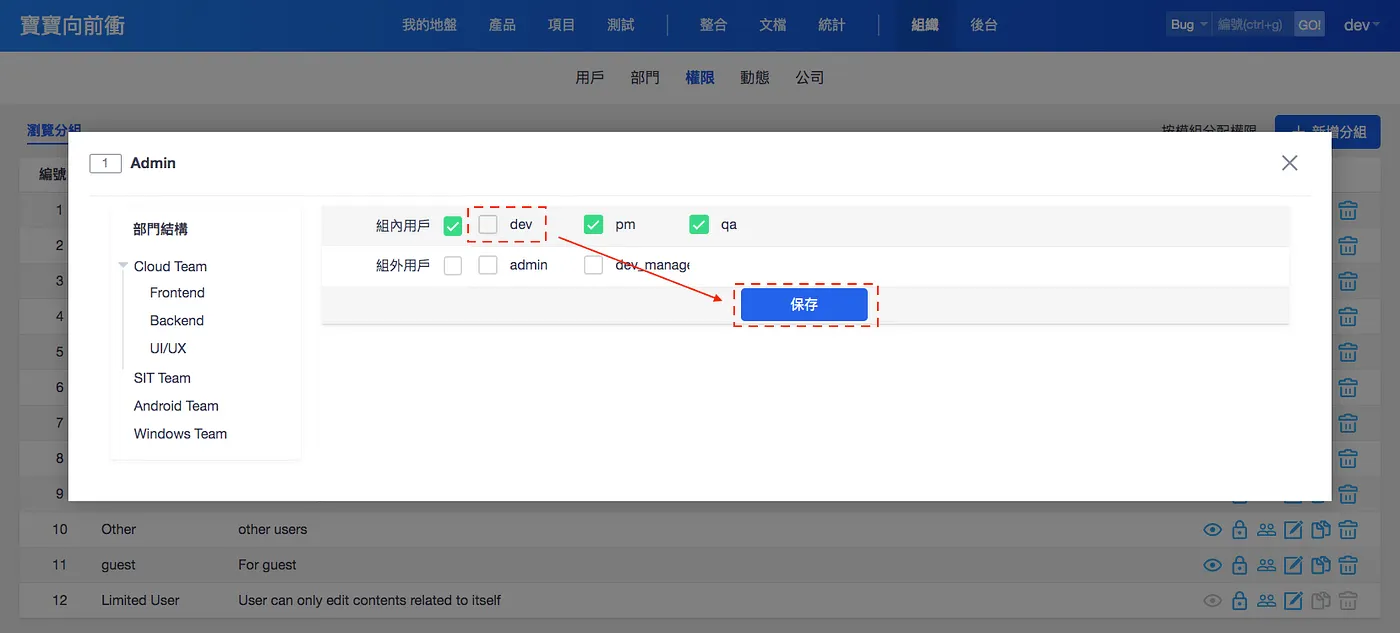Open the 組織 menu
This screenshot has width=1400, height=633.
click(x=925, y=25)
